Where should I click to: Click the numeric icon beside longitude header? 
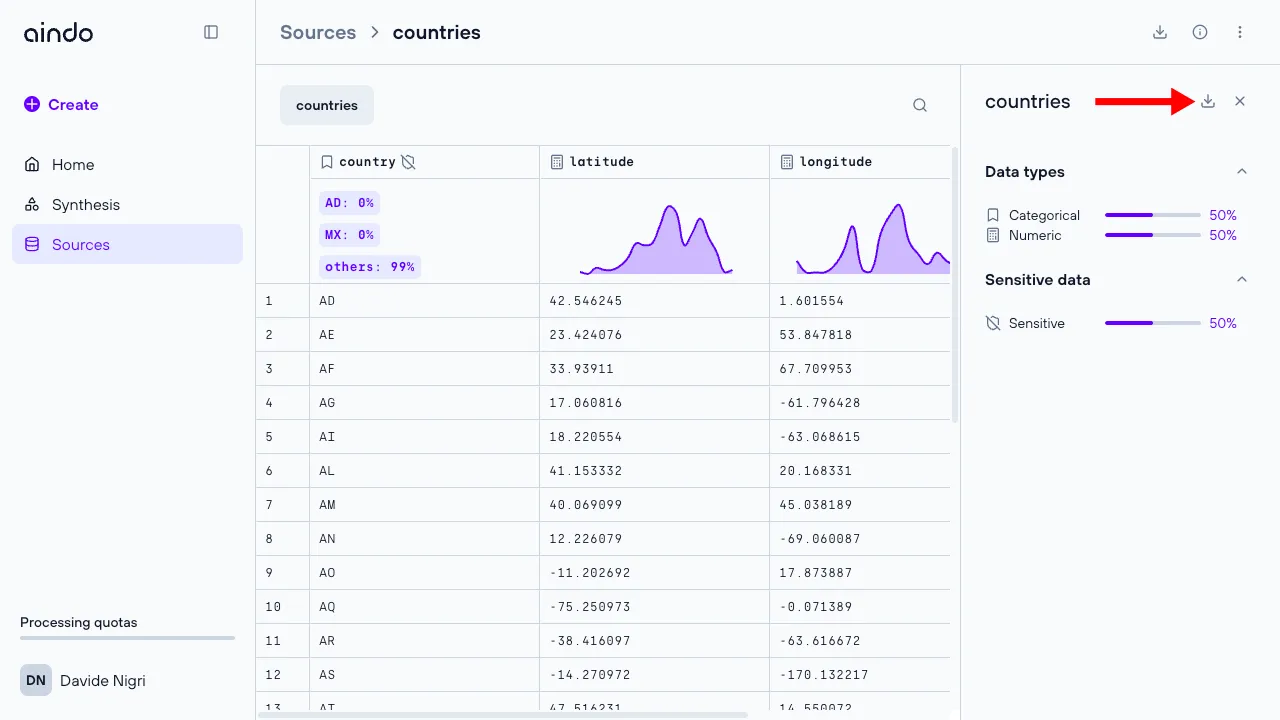[787, 162]
